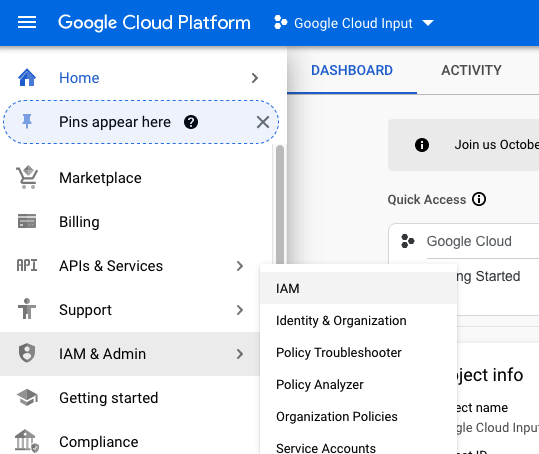The image size is (539, 454).
Task: Click the IAM & Admin shield icon
Action: click(x=27, y=353)
